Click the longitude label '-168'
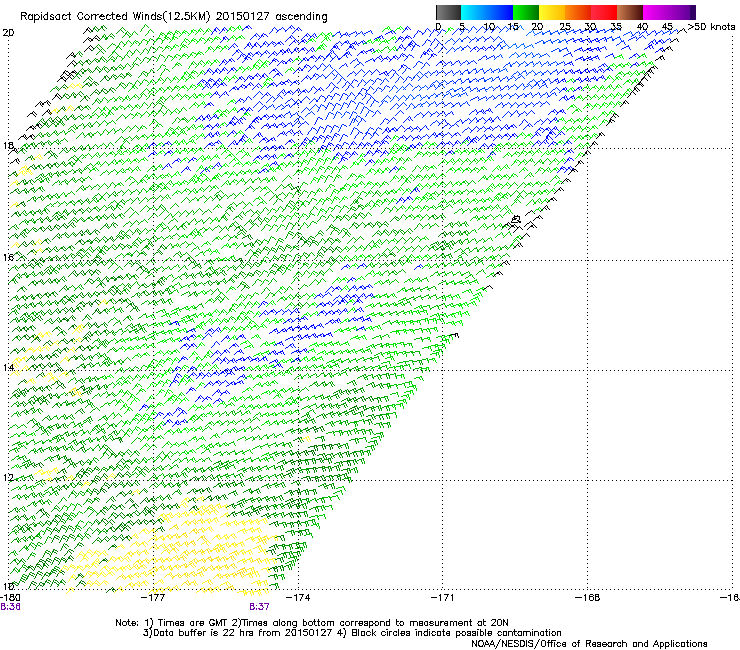Viewport: 740px width, 650px height. 588,598
